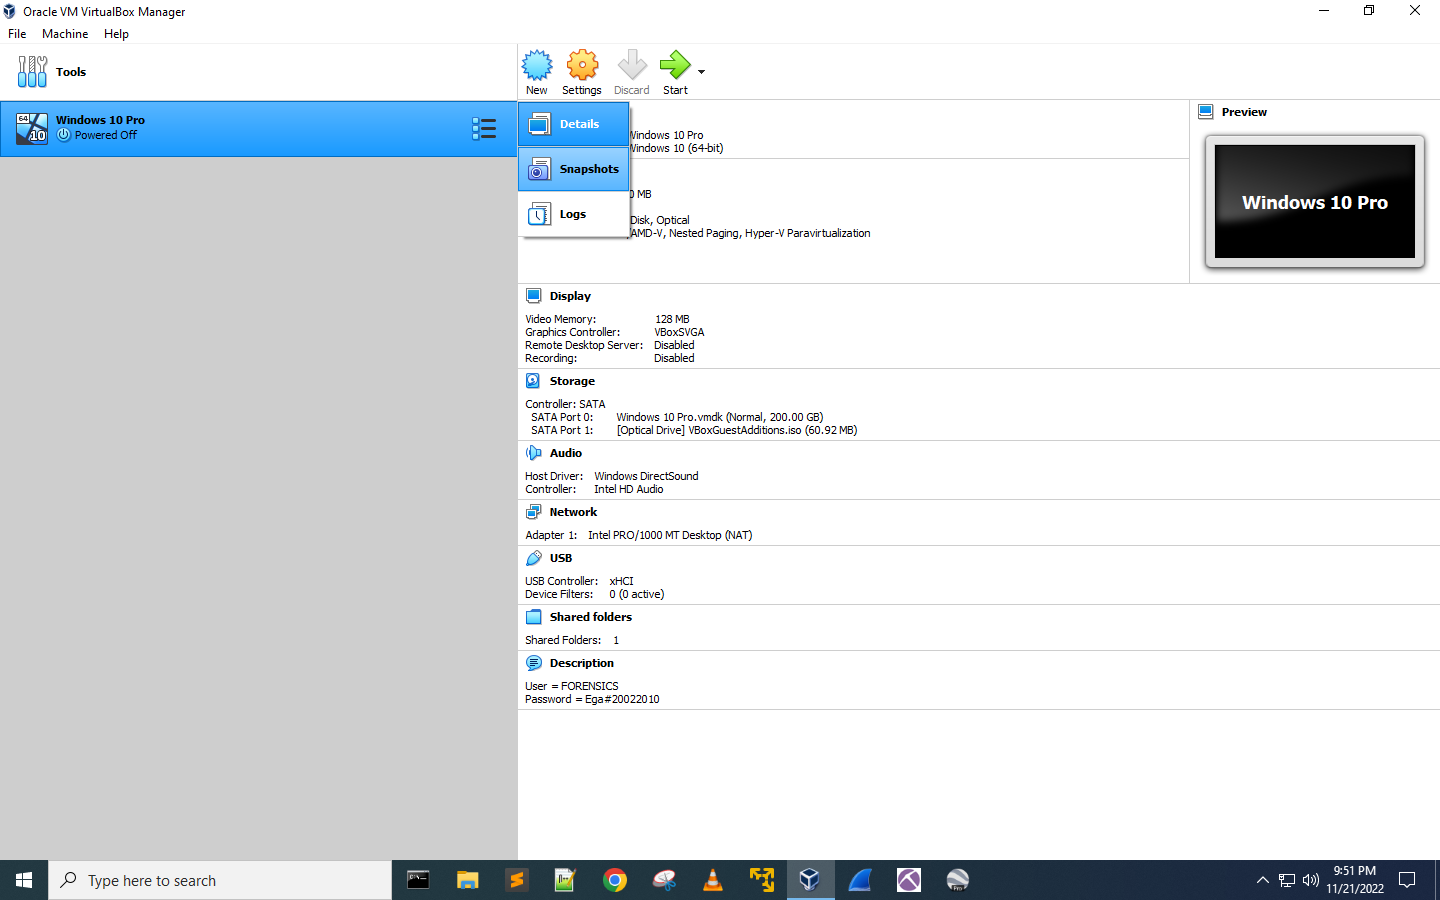Image resolution: width=1440 pixels, height=900 pixels.
Task: Click the Description section speech-bubble icon
Action: [534, 663]
